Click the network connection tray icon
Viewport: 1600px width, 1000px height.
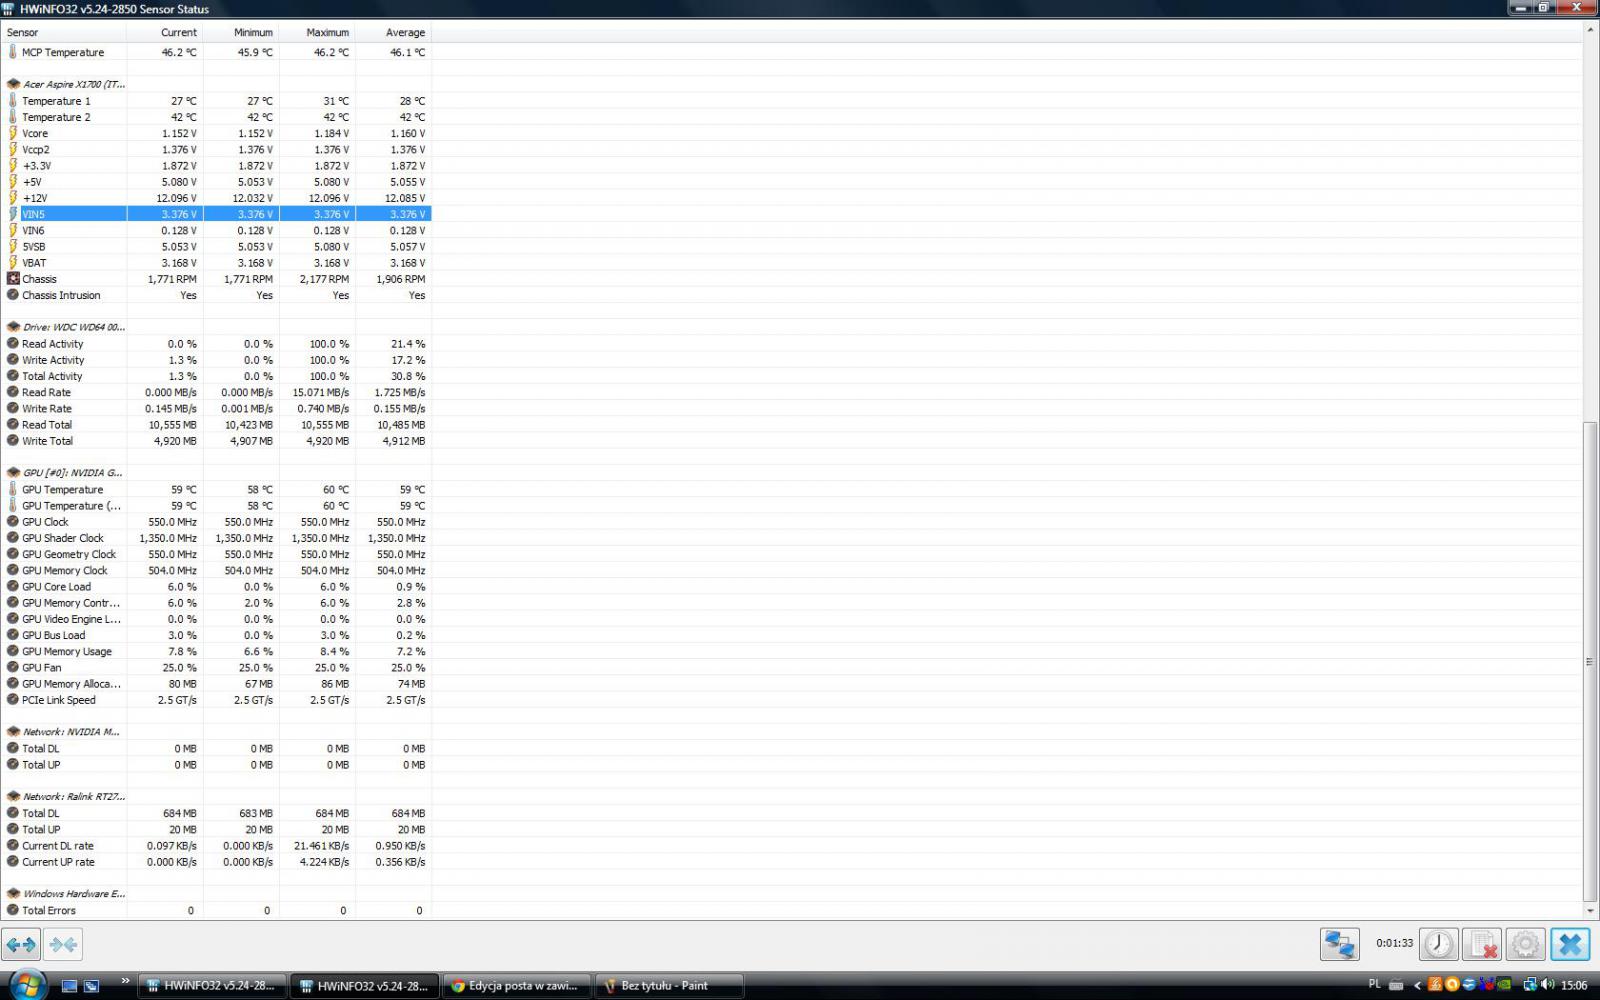pyautogui.click(x=1529, y=985)
